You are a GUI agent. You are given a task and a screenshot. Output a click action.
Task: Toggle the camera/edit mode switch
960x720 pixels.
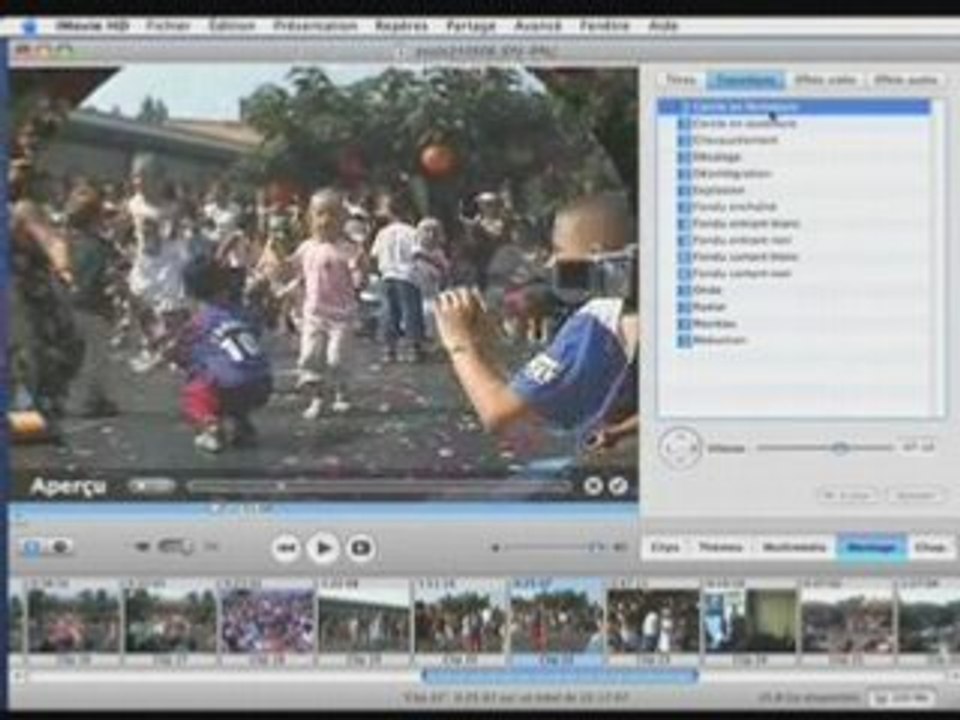pyautogui.click(x=176, y=546)
